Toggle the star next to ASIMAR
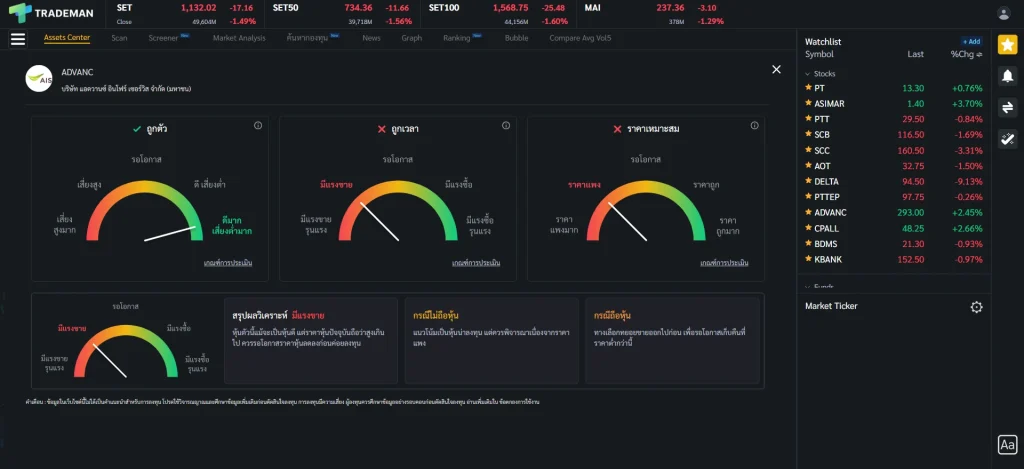 808,104
